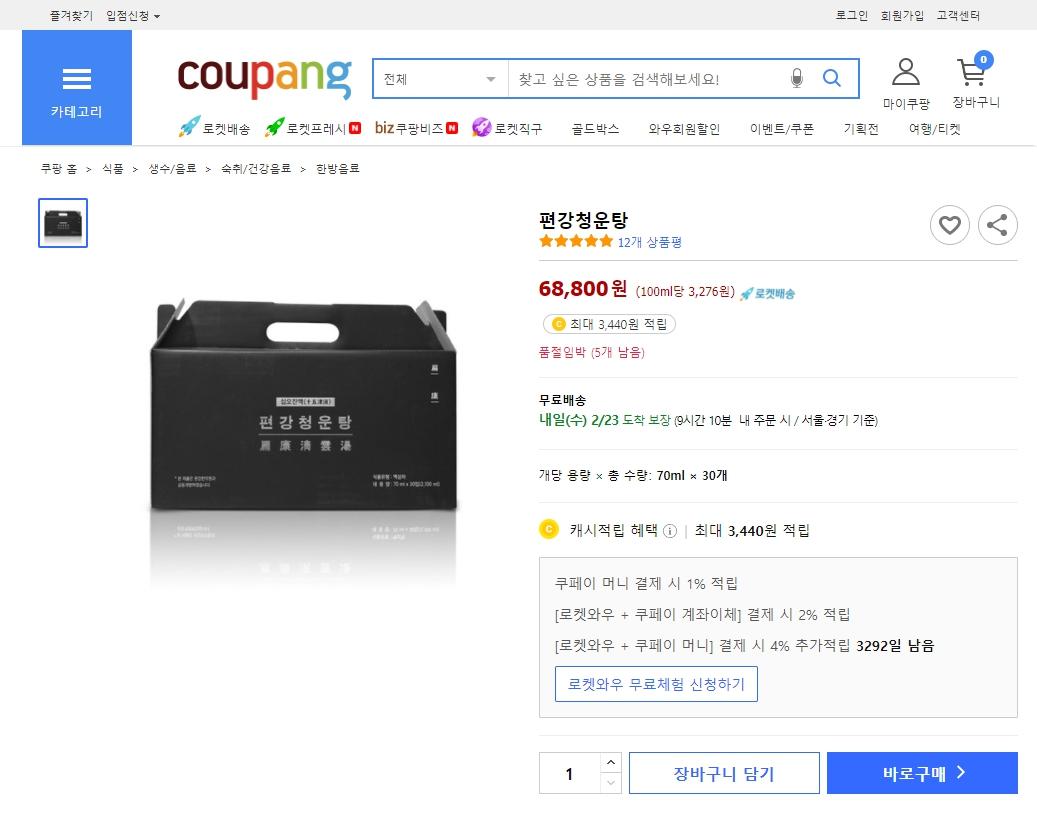Open the 로켓배송 menu item

[x=215, y=129]
